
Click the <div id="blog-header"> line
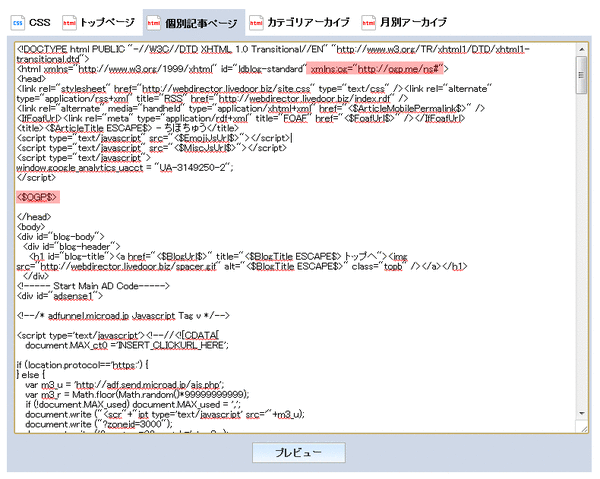coord(72,247)
